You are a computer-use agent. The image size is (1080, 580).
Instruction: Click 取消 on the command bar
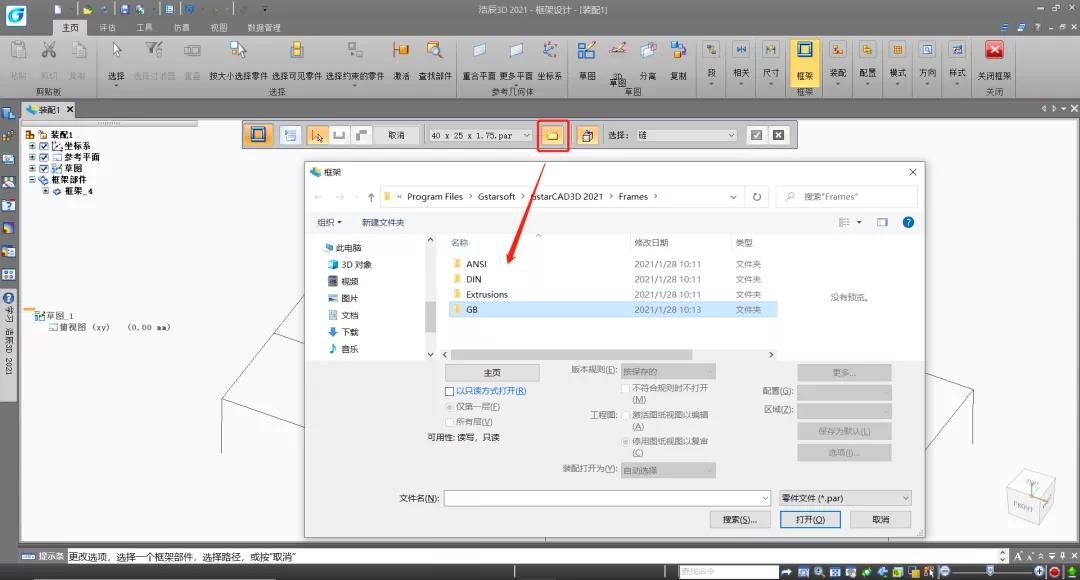(396, 136)
